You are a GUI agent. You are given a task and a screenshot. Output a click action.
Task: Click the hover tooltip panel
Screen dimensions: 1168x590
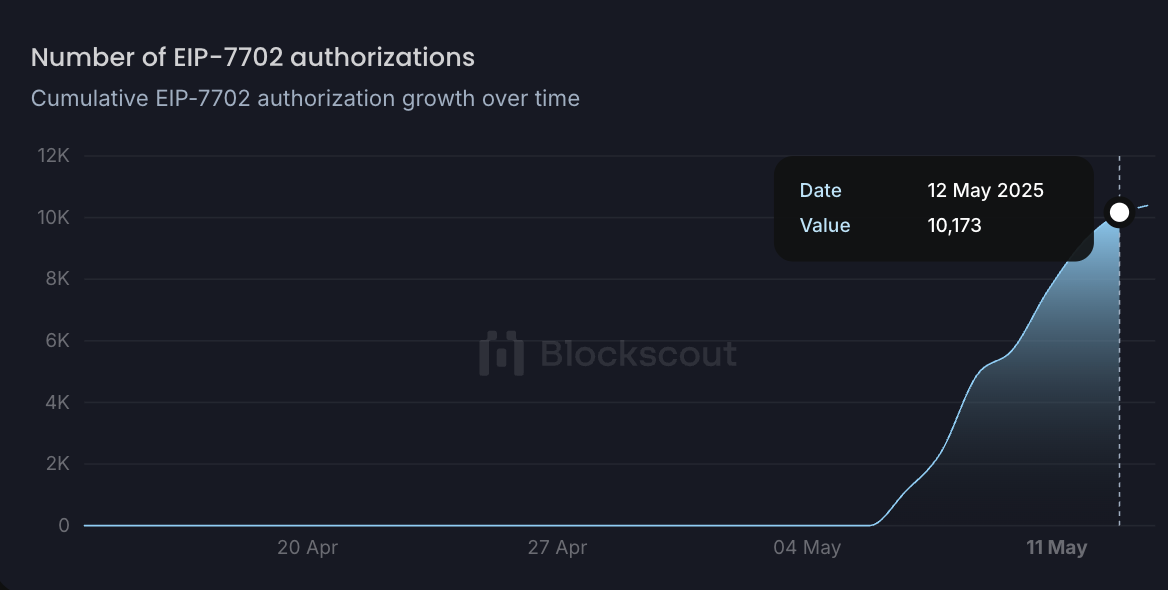click(x=933, y=207)
